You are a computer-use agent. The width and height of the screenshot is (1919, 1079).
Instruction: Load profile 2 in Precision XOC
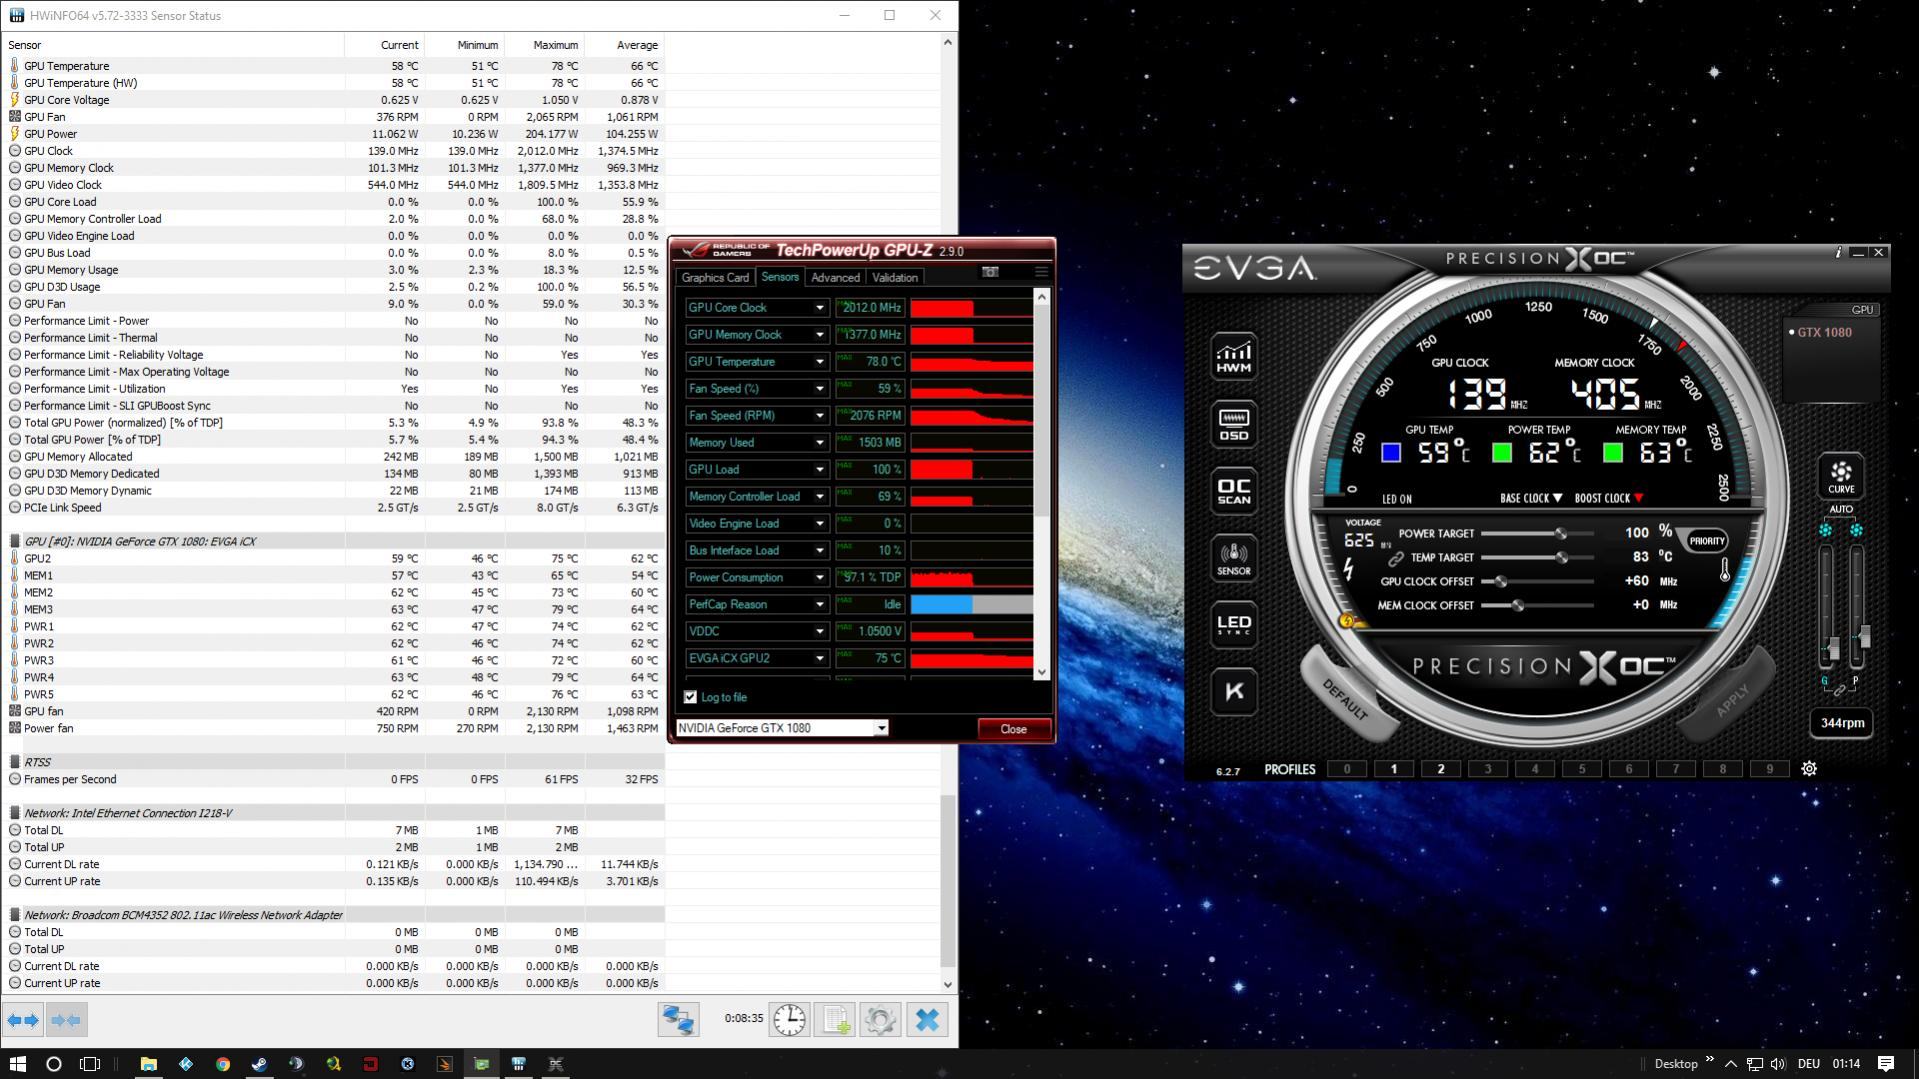click(1441, 769)
